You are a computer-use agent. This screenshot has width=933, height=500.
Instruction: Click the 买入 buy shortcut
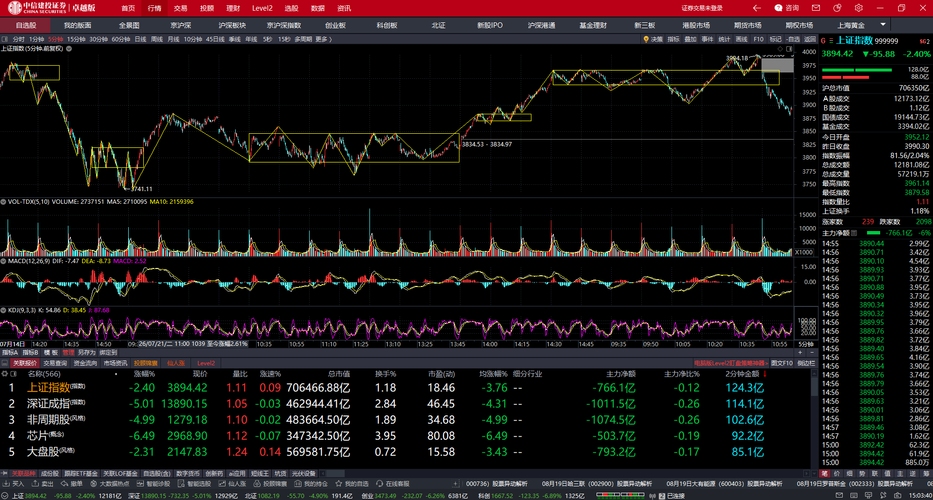14,484
